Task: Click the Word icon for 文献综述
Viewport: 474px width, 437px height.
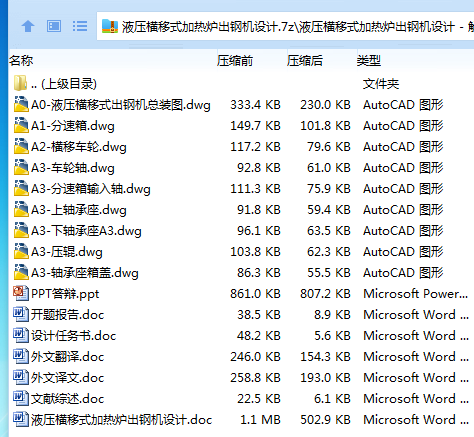Action: pos(20,398)
